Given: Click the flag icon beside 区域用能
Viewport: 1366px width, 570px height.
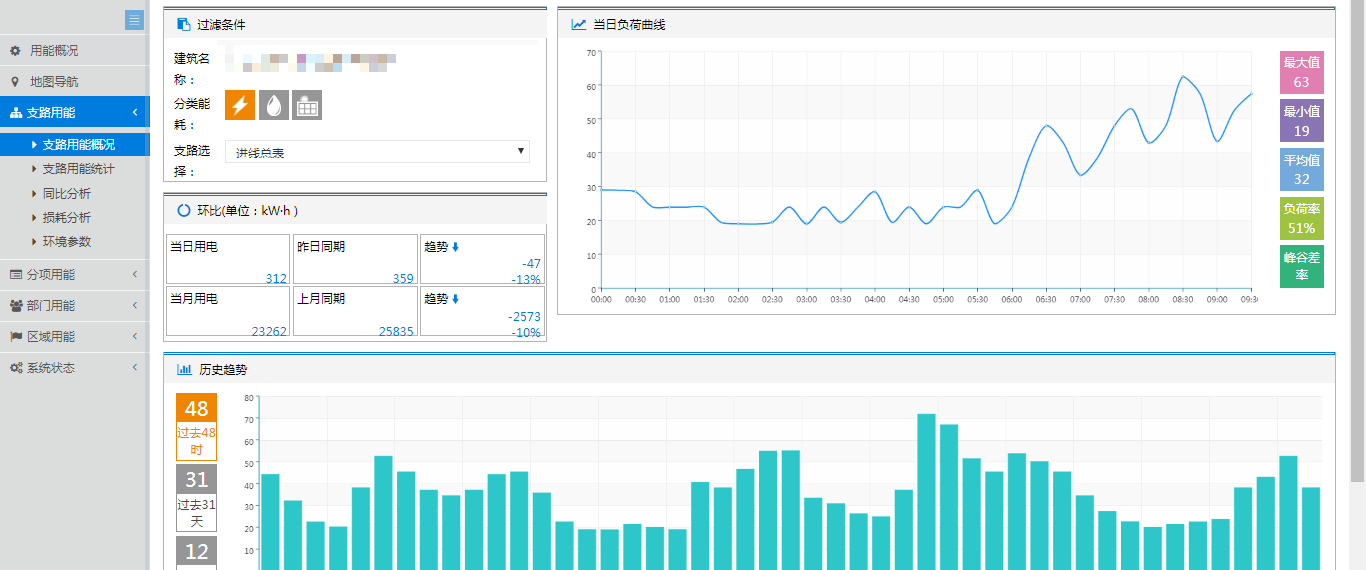Looking at the screenshot, I should click(16, 336).
